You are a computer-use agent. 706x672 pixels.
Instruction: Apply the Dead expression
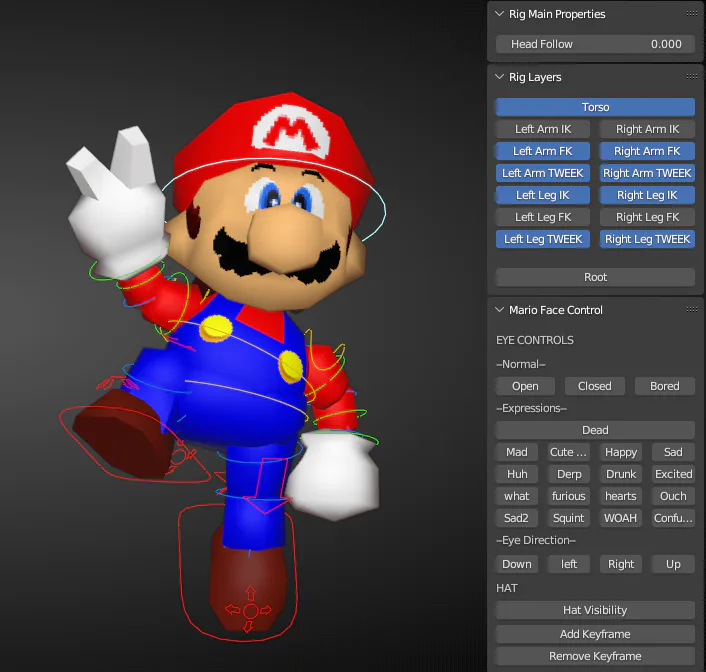click(x=595, y=430)
